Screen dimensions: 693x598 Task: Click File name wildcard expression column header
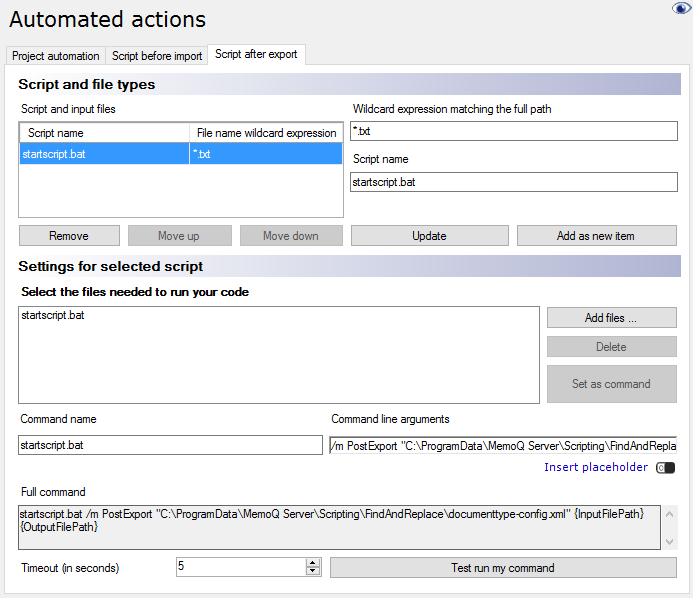266,133
